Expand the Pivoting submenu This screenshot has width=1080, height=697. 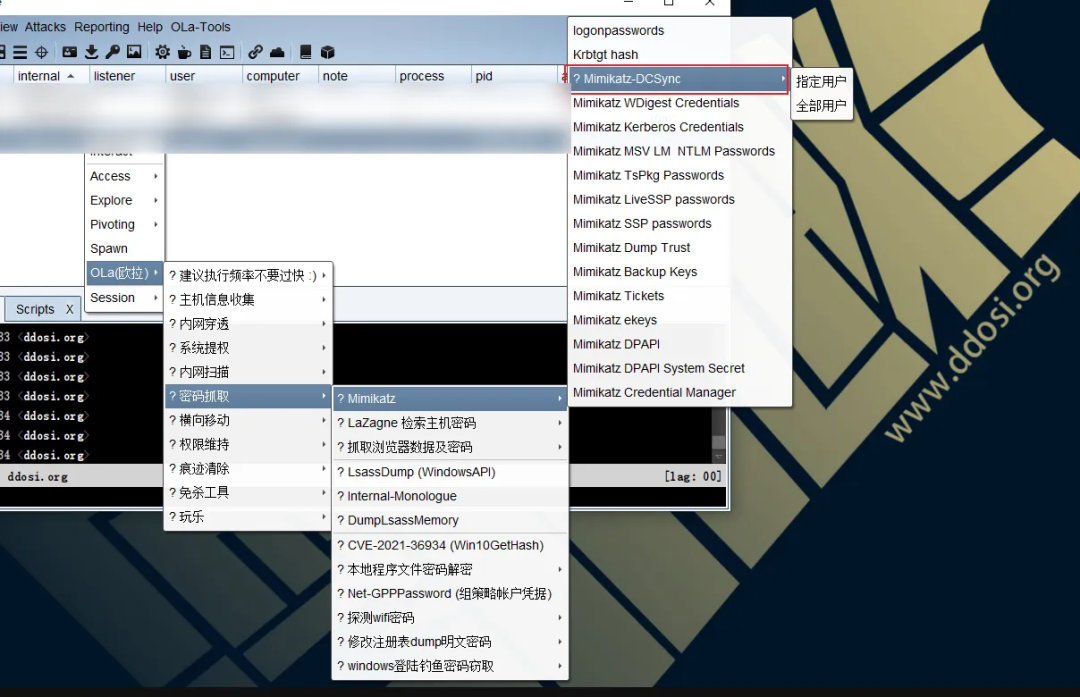click(x=124, y=225)
